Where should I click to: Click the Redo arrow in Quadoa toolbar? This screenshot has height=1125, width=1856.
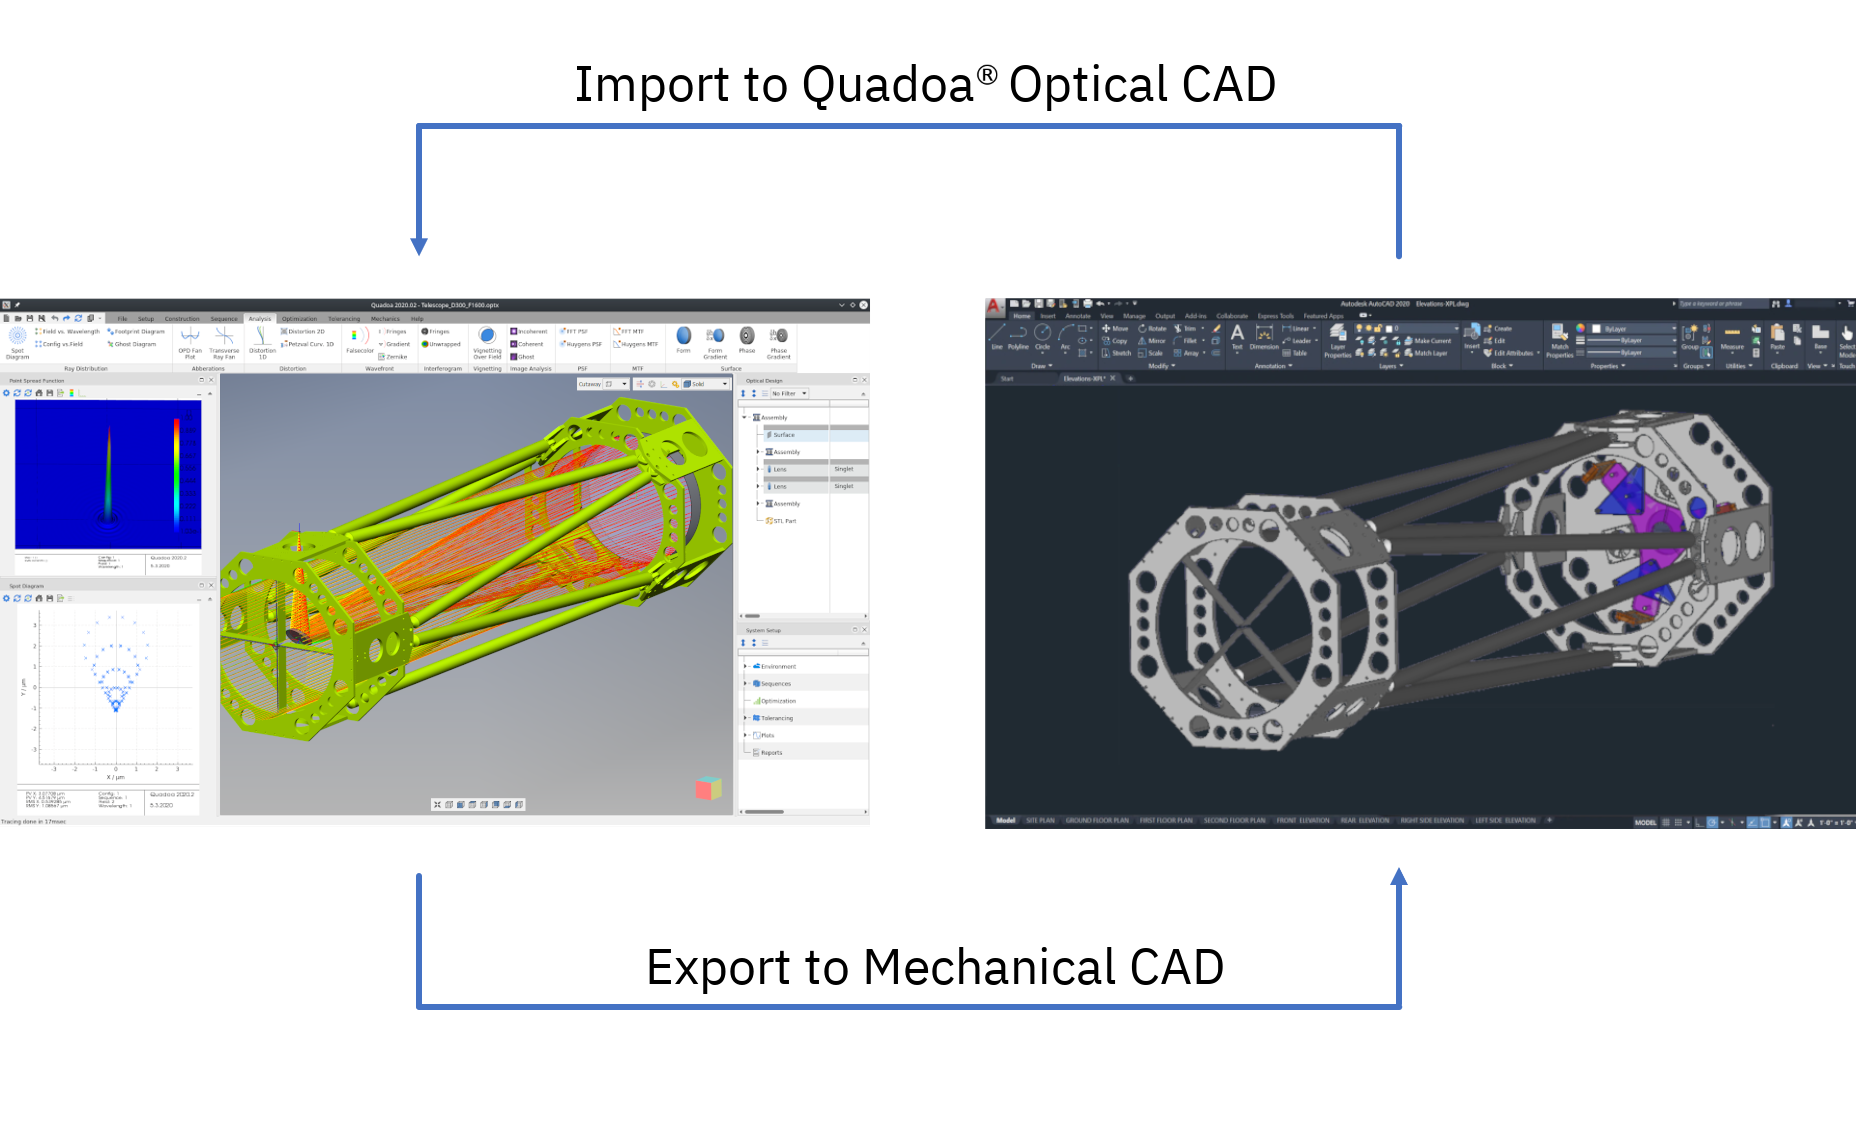[x=66, y=318]
